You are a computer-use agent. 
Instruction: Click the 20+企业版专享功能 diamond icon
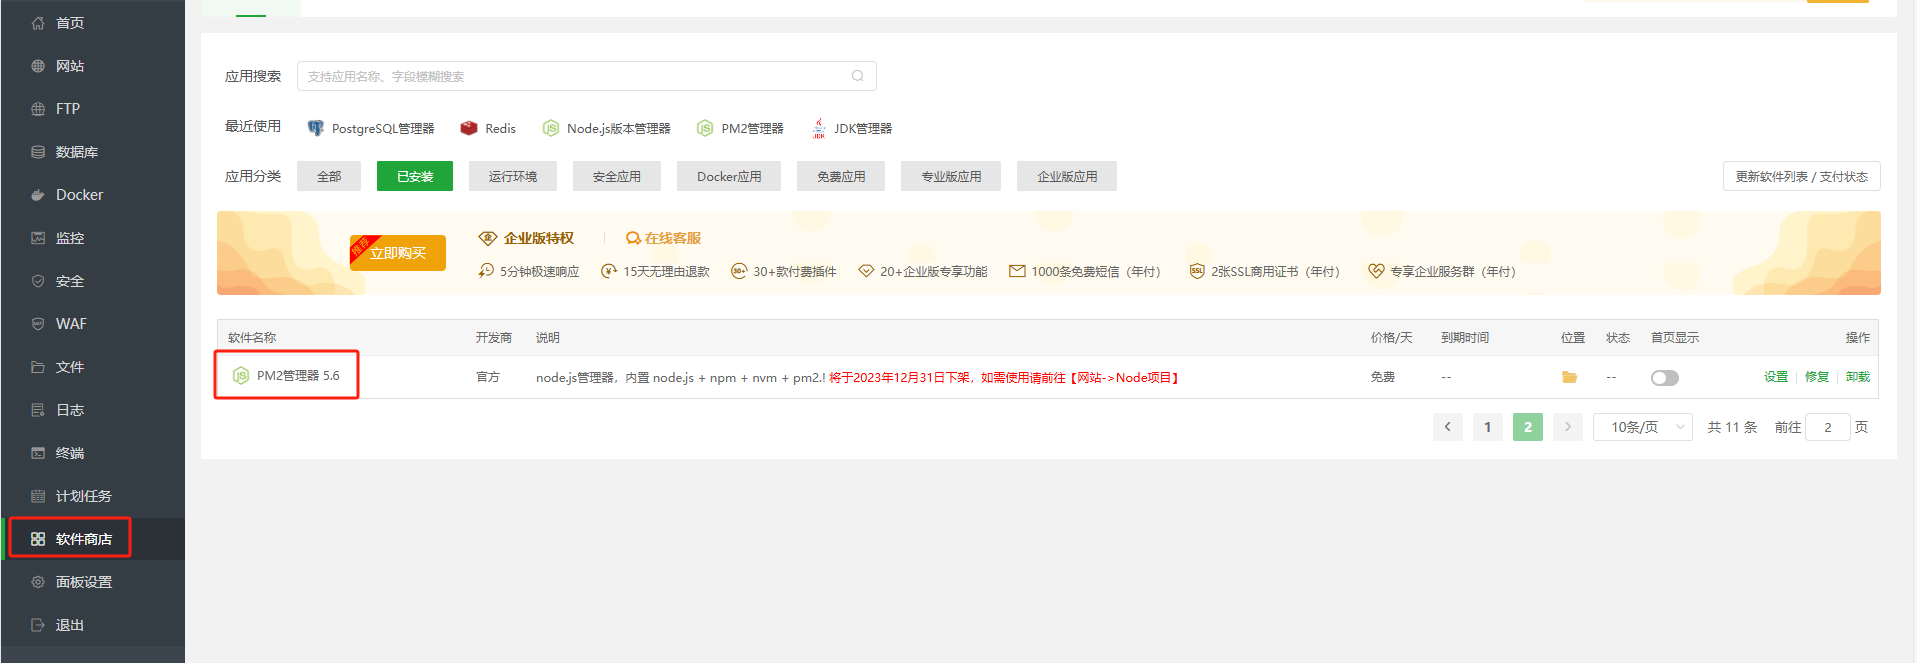866,271
